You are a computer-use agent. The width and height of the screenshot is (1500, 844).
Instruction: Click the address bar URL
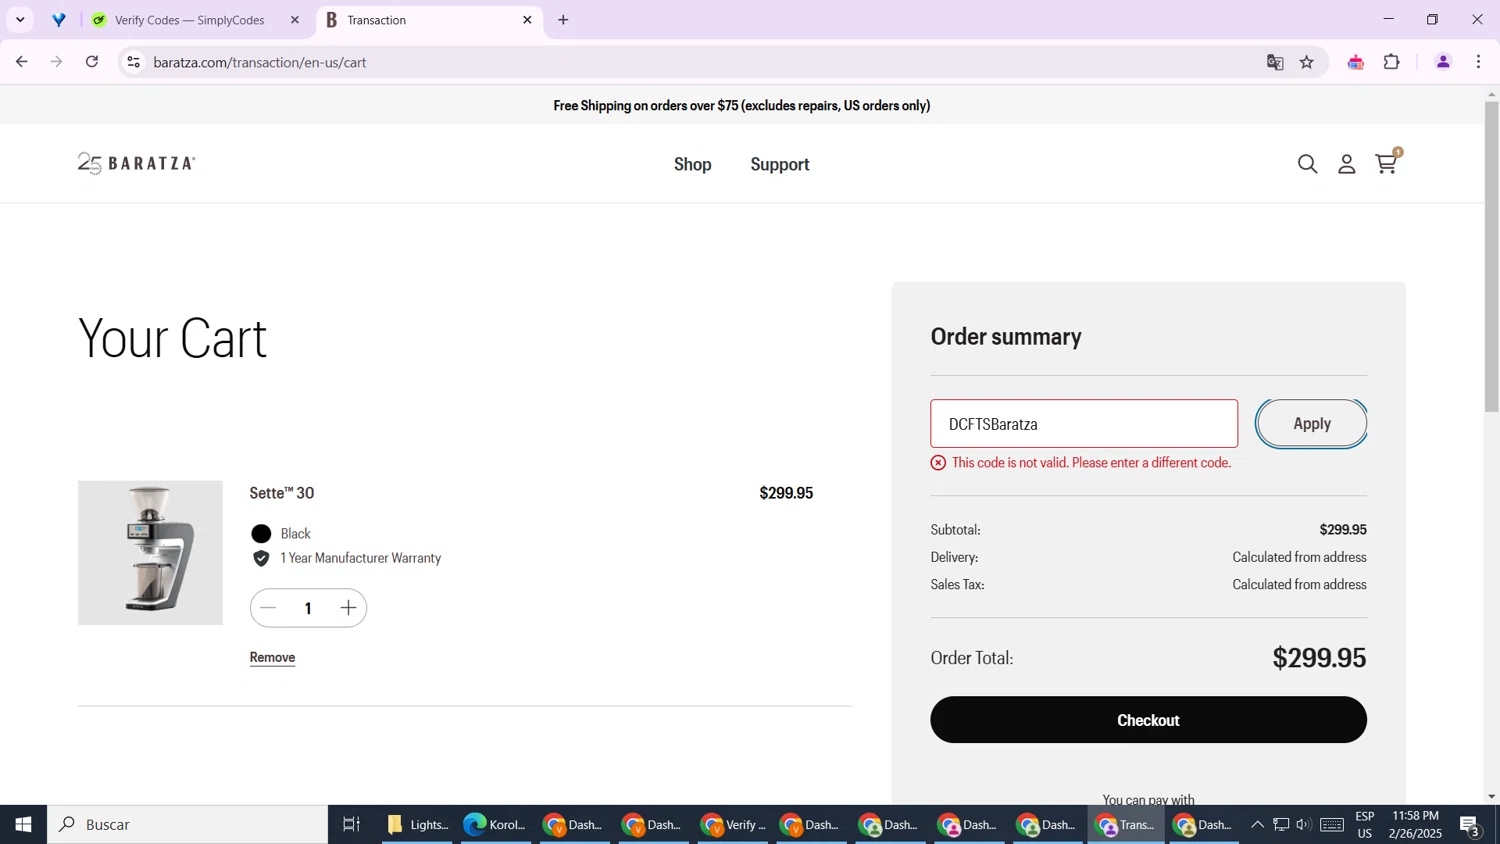pos(260,62)
